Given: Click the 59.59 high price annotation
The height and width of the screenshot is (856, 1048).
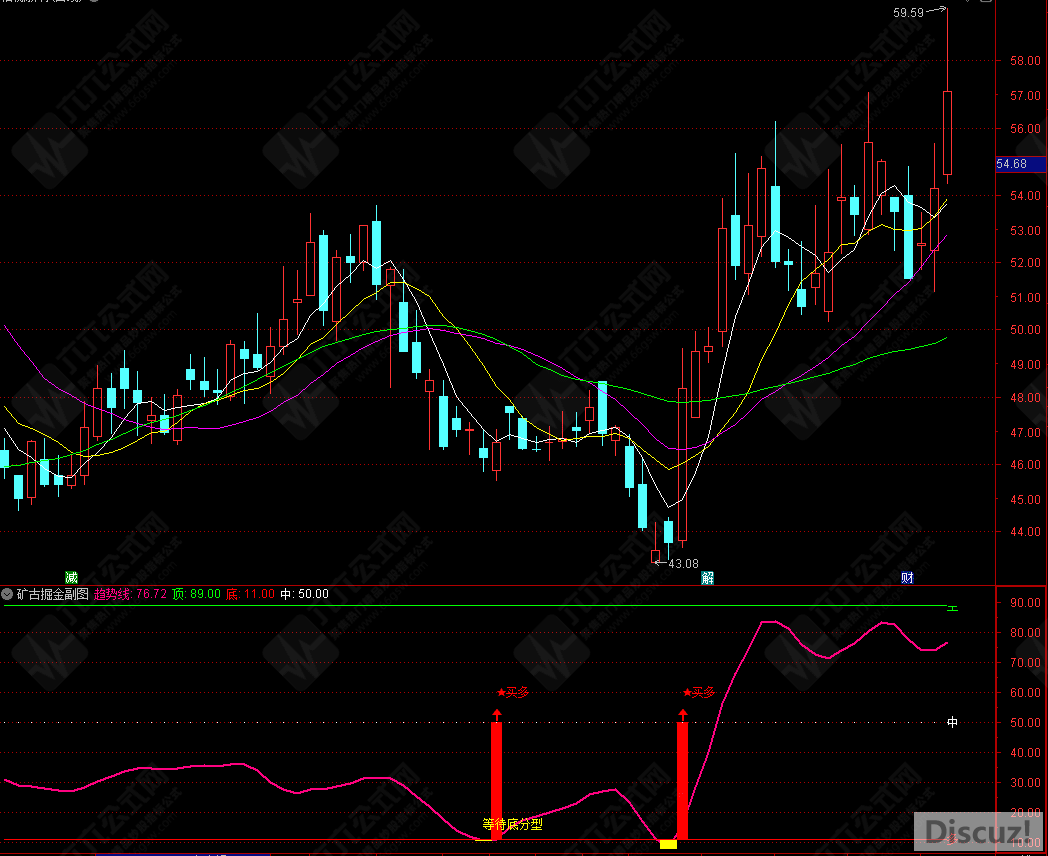Looking at the screenshot, I should (908, 13).
